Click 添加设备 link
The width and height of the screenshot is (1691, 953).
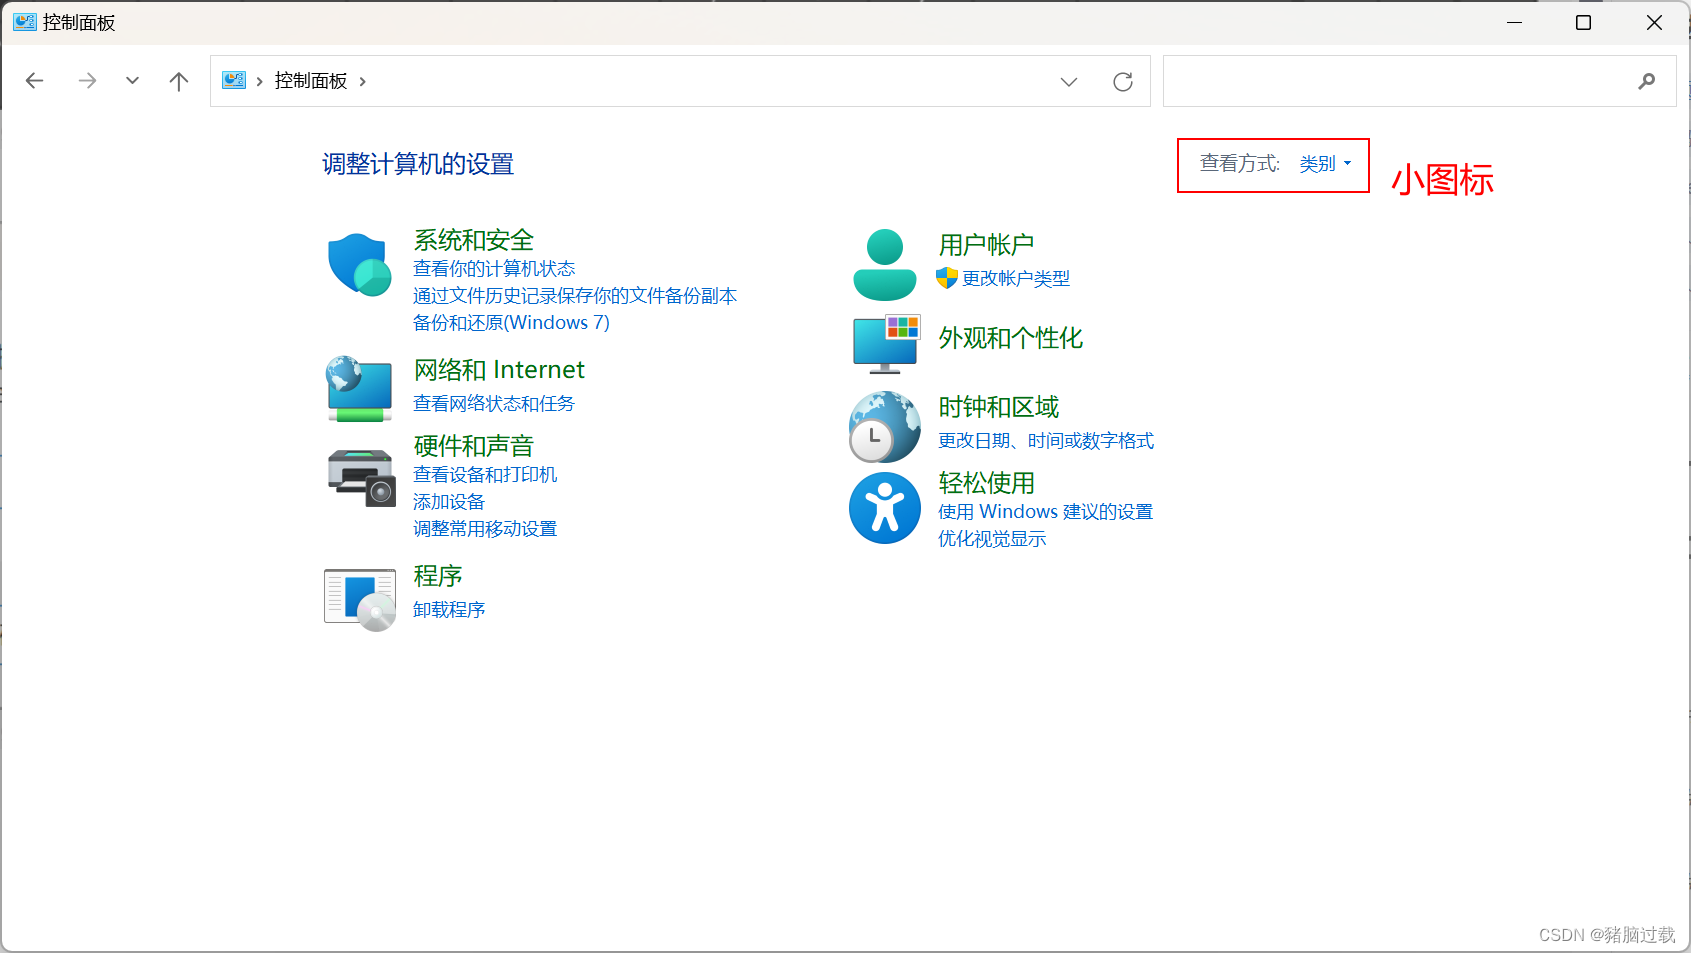(449, 502)
